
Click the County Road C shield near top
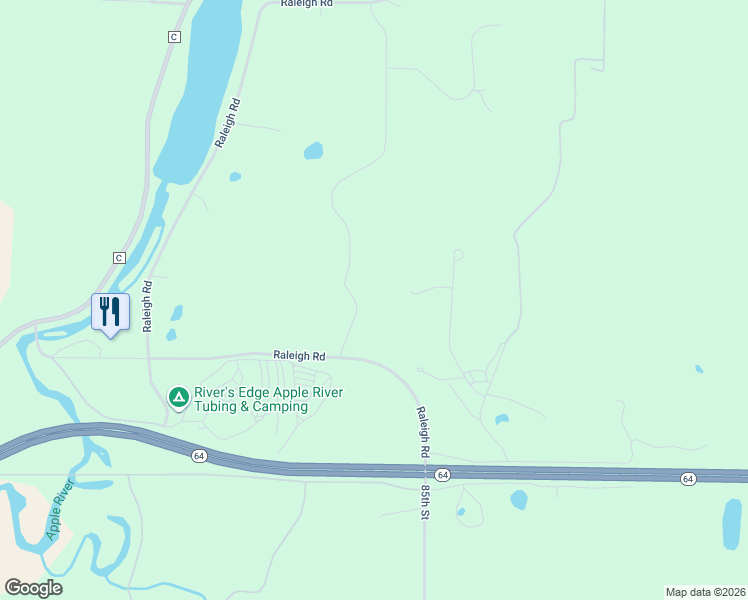pyautogui.click(x=174, y=37)
